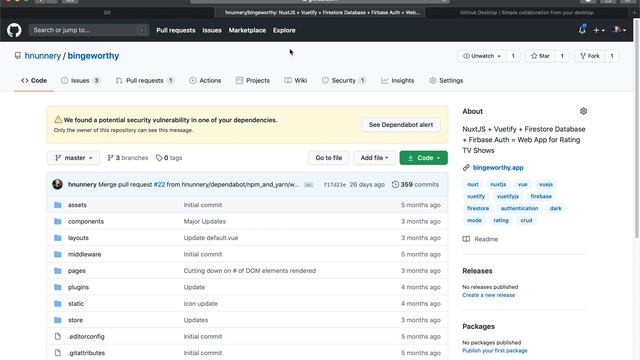Click the About settings gear icon
Screen dimensions: 640x360
click(x=583, y=111)
